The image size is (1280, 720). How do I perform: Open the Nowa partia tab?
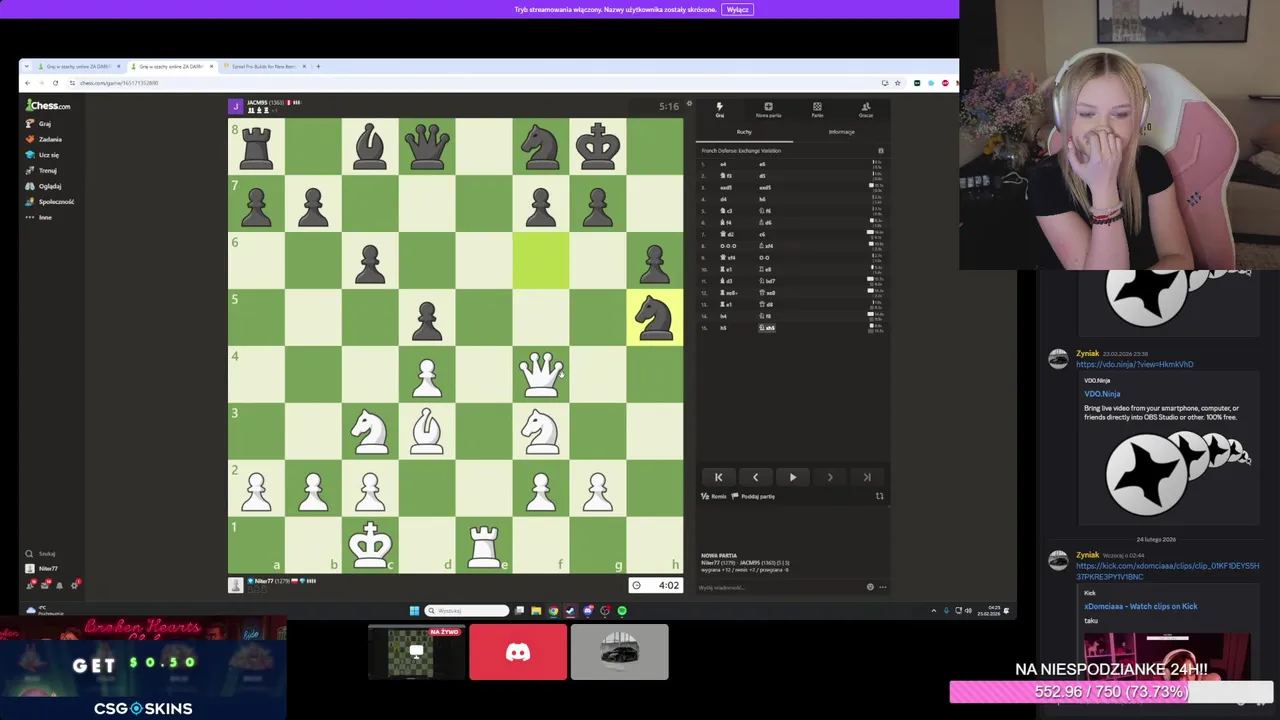[x=768, y=109]
